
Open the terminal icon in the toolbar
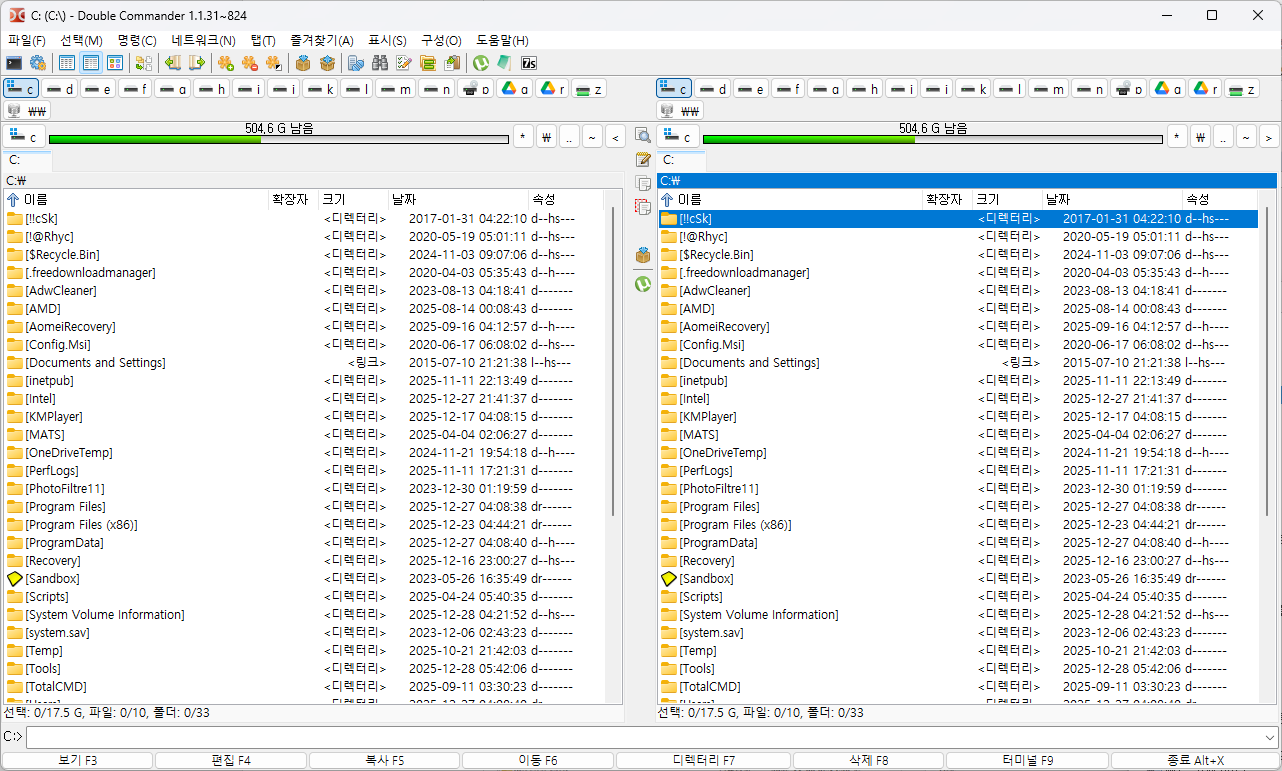click(x=14, y=63)
